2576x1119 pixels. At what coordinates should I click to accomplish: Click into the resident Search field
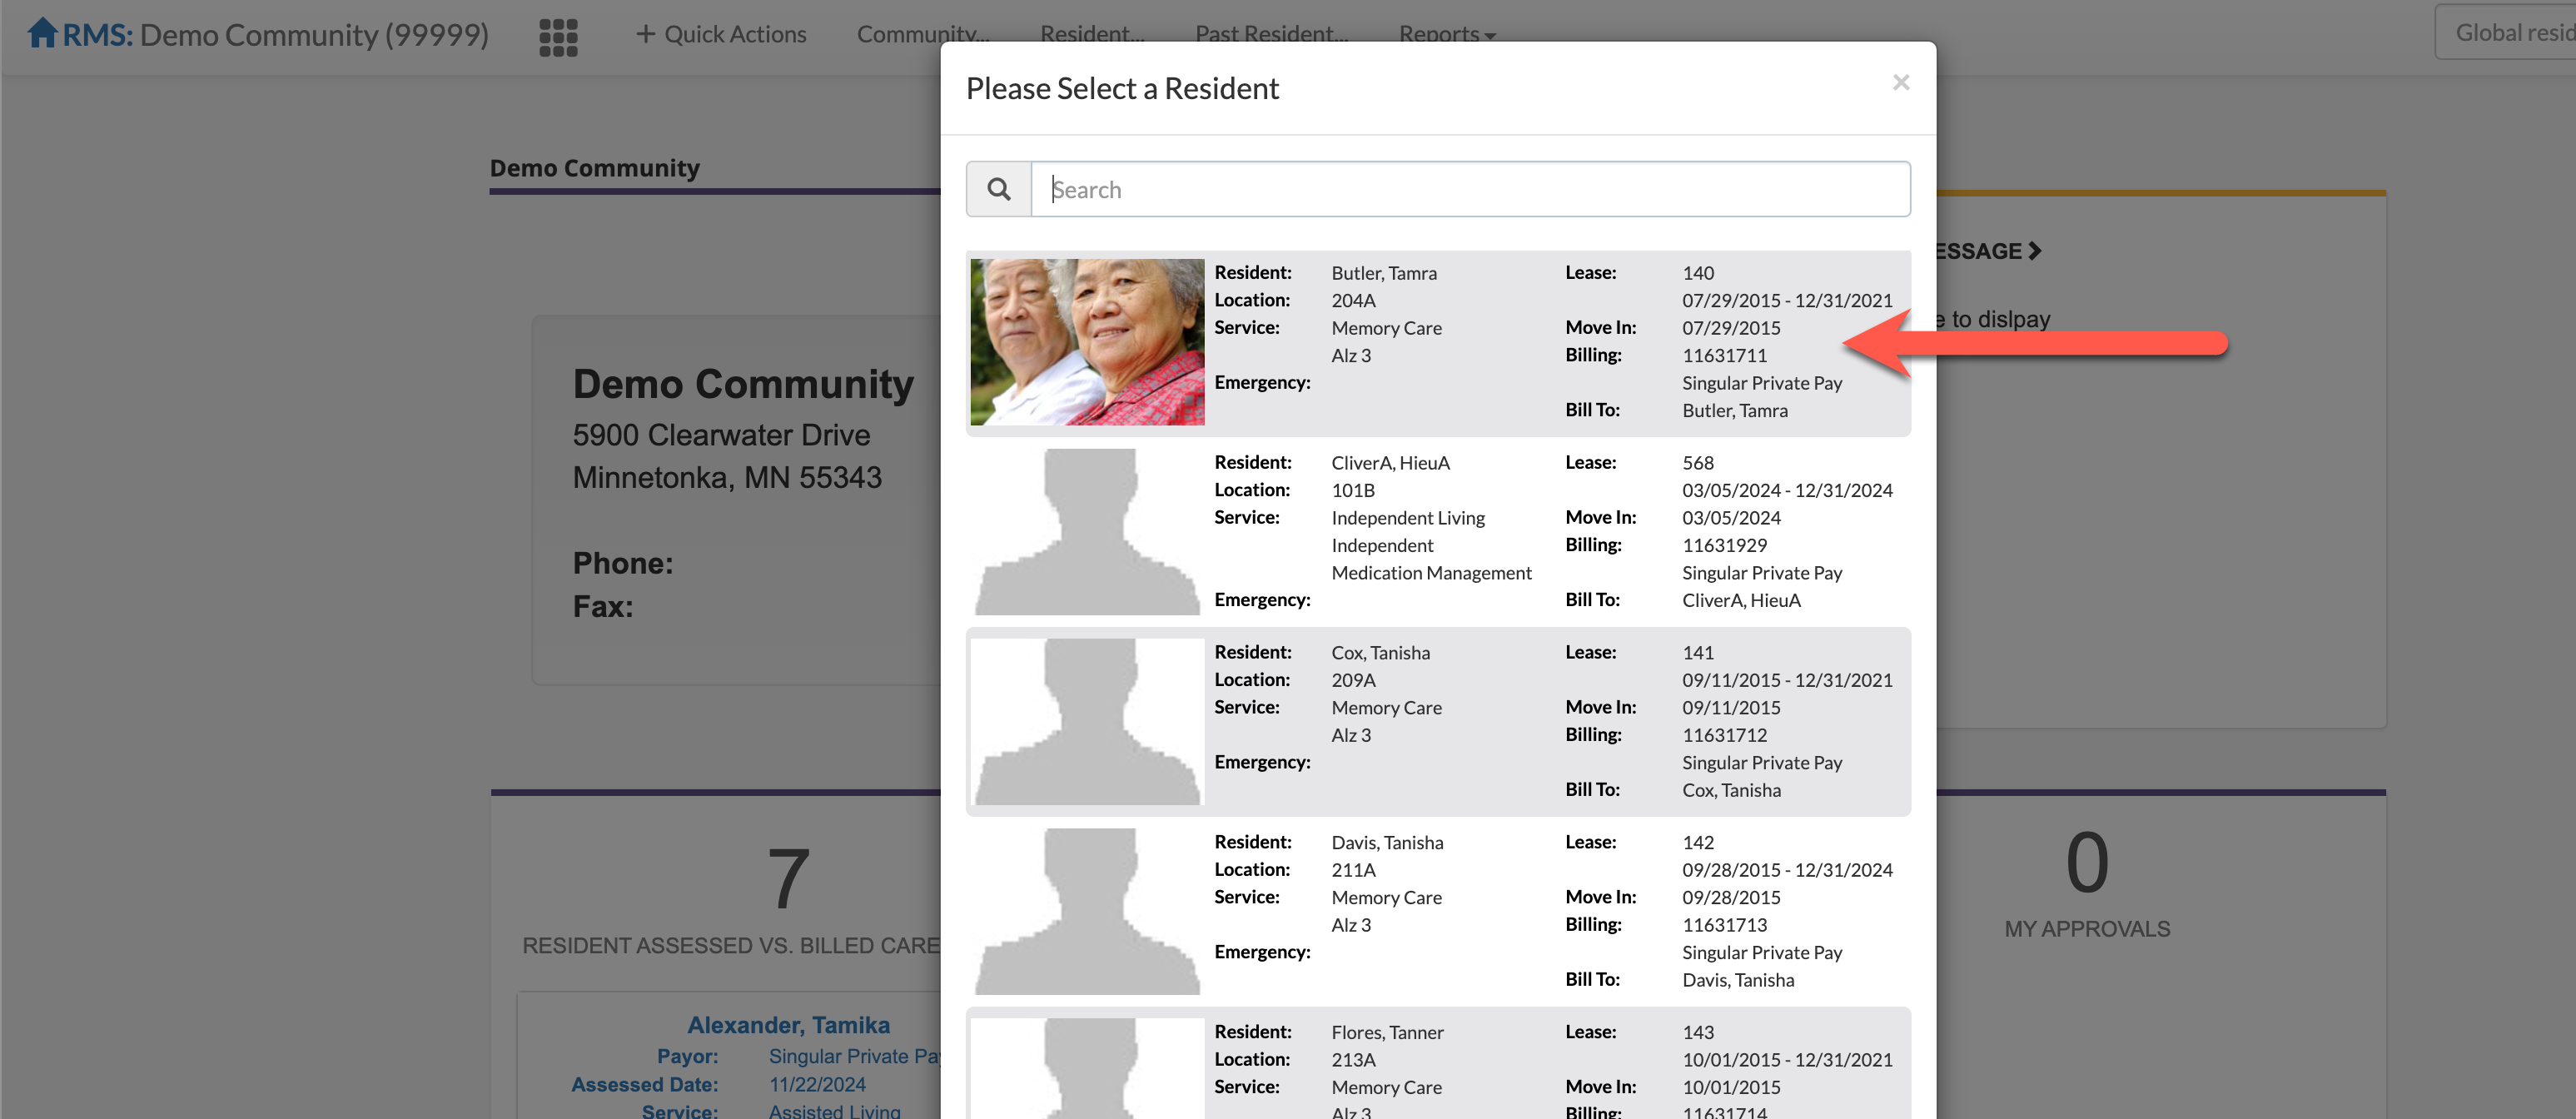(x=1470, y=189)
